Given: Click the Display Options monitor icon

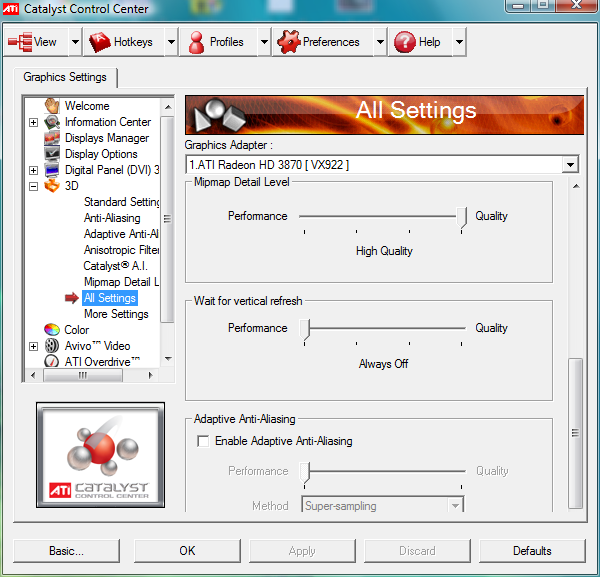Looking at the screenshot, I should [x=52, y=154].
